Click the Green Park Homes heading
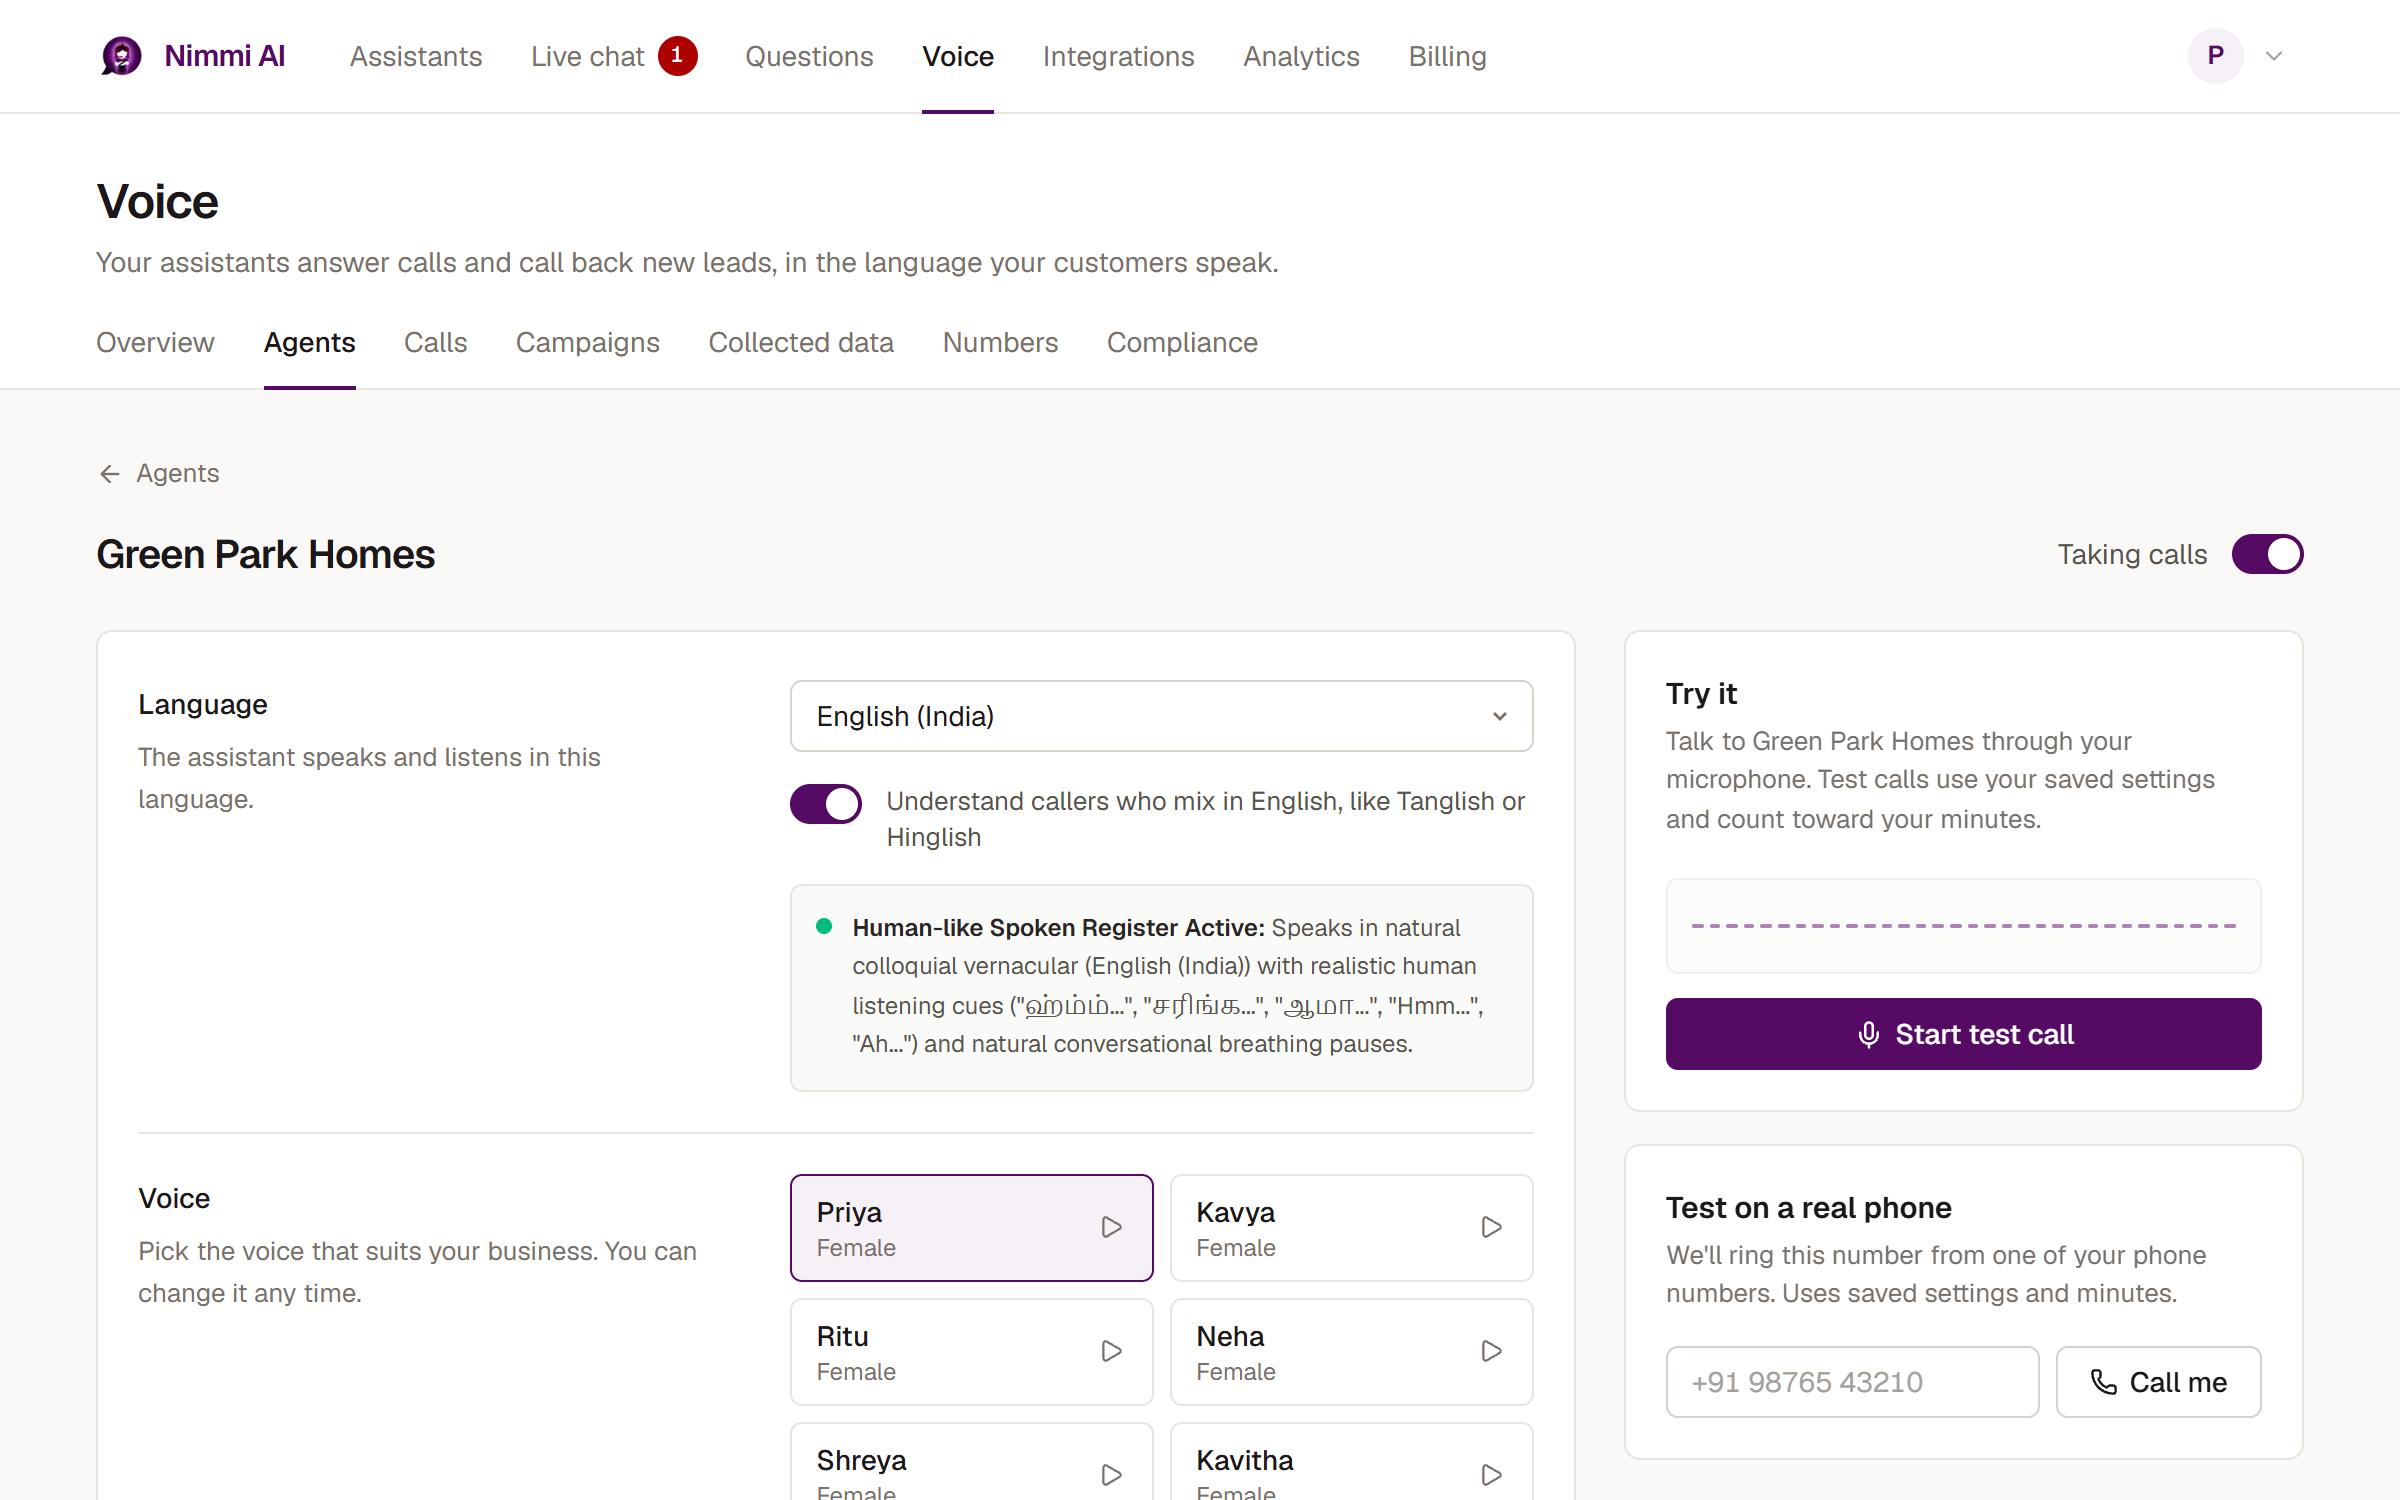 click(265, 554)
